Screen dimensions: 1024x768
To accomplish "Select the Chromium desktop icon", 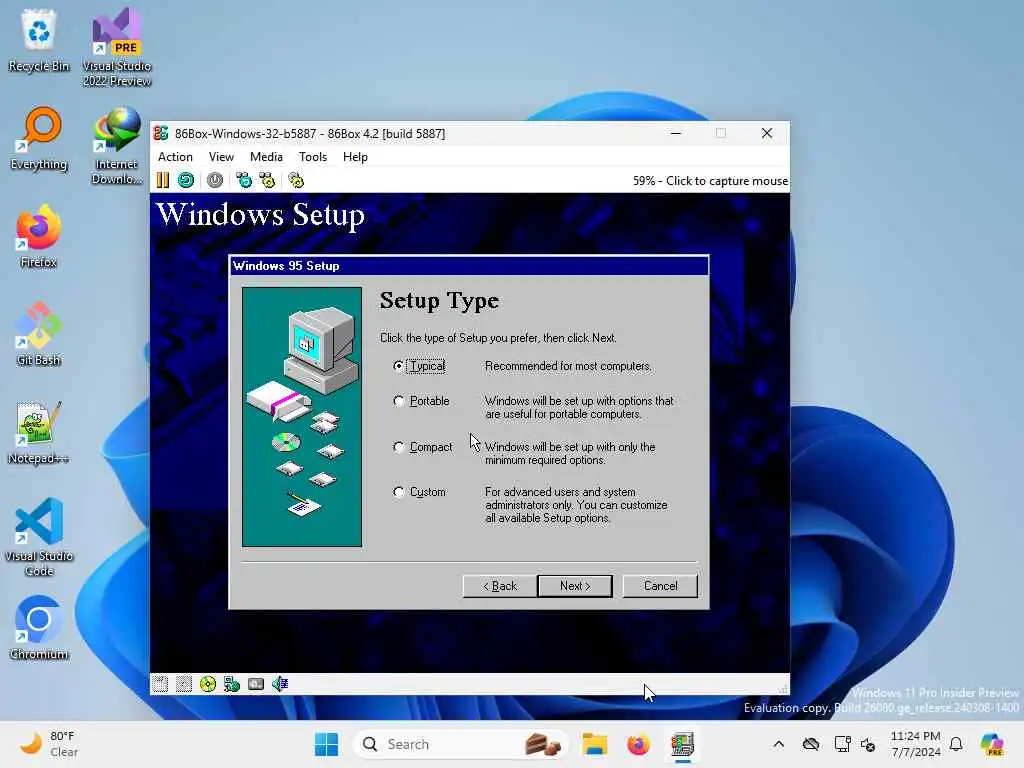I will pos(39,628).
